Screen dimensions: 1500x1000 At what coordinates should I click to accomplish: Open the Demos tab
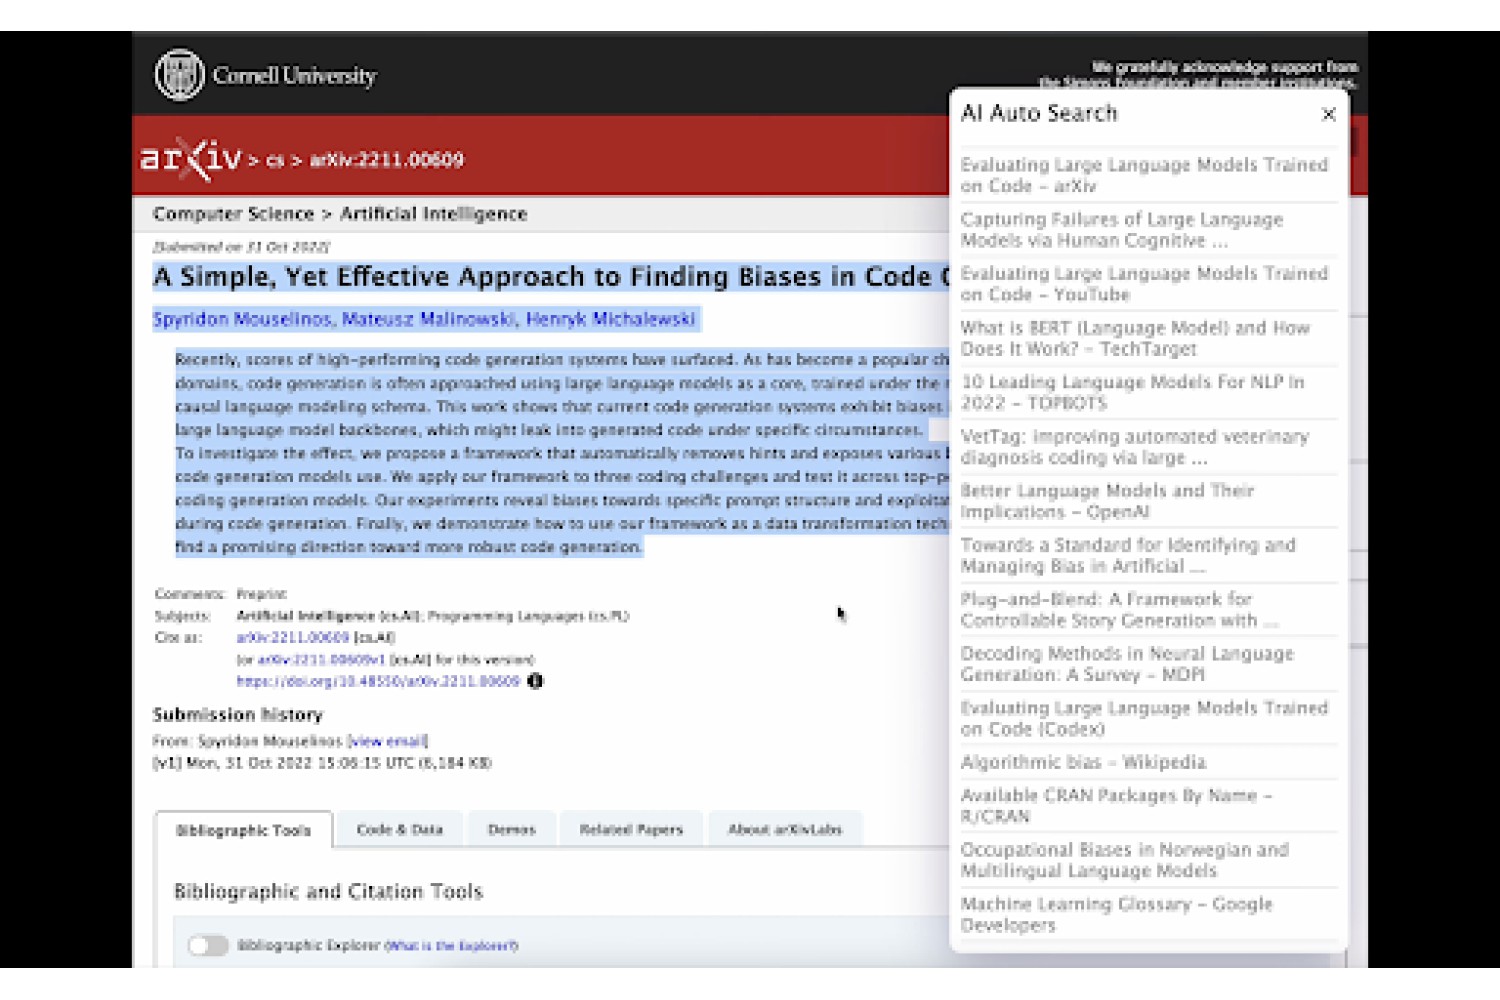tap(511, 829)
